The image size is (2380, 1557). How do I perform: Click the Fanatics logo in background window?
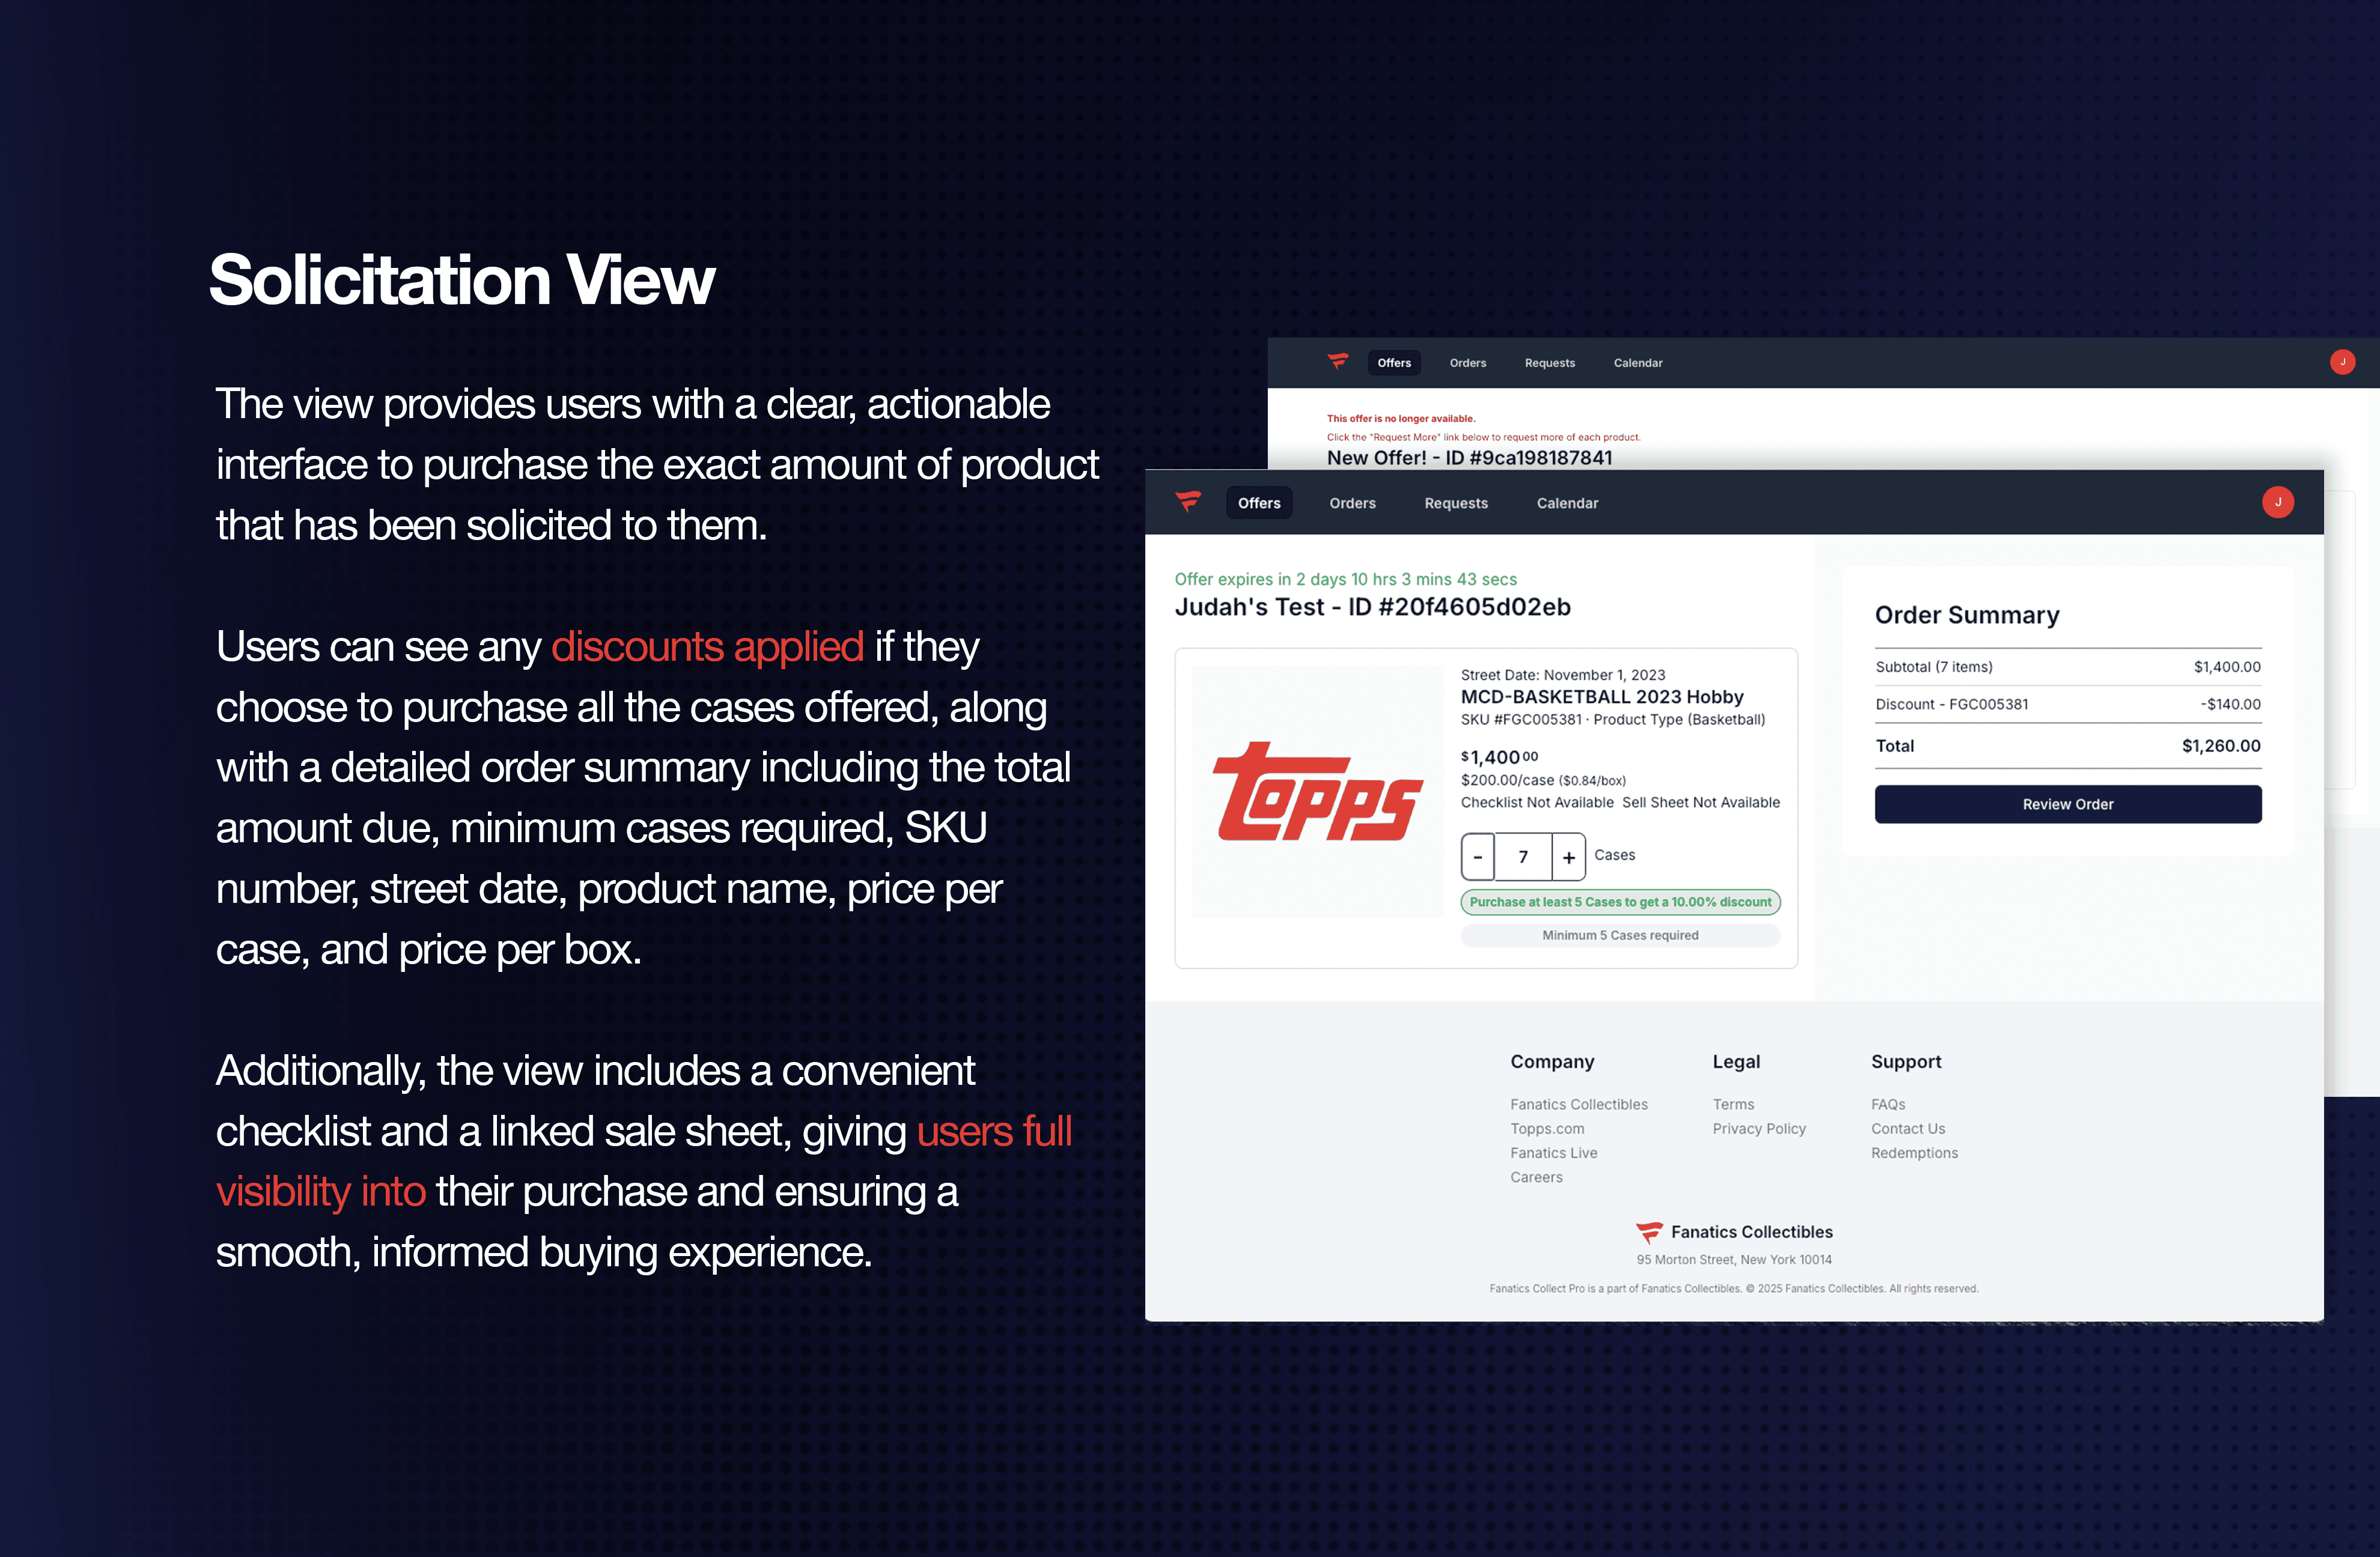click(x=1337, y=362)
